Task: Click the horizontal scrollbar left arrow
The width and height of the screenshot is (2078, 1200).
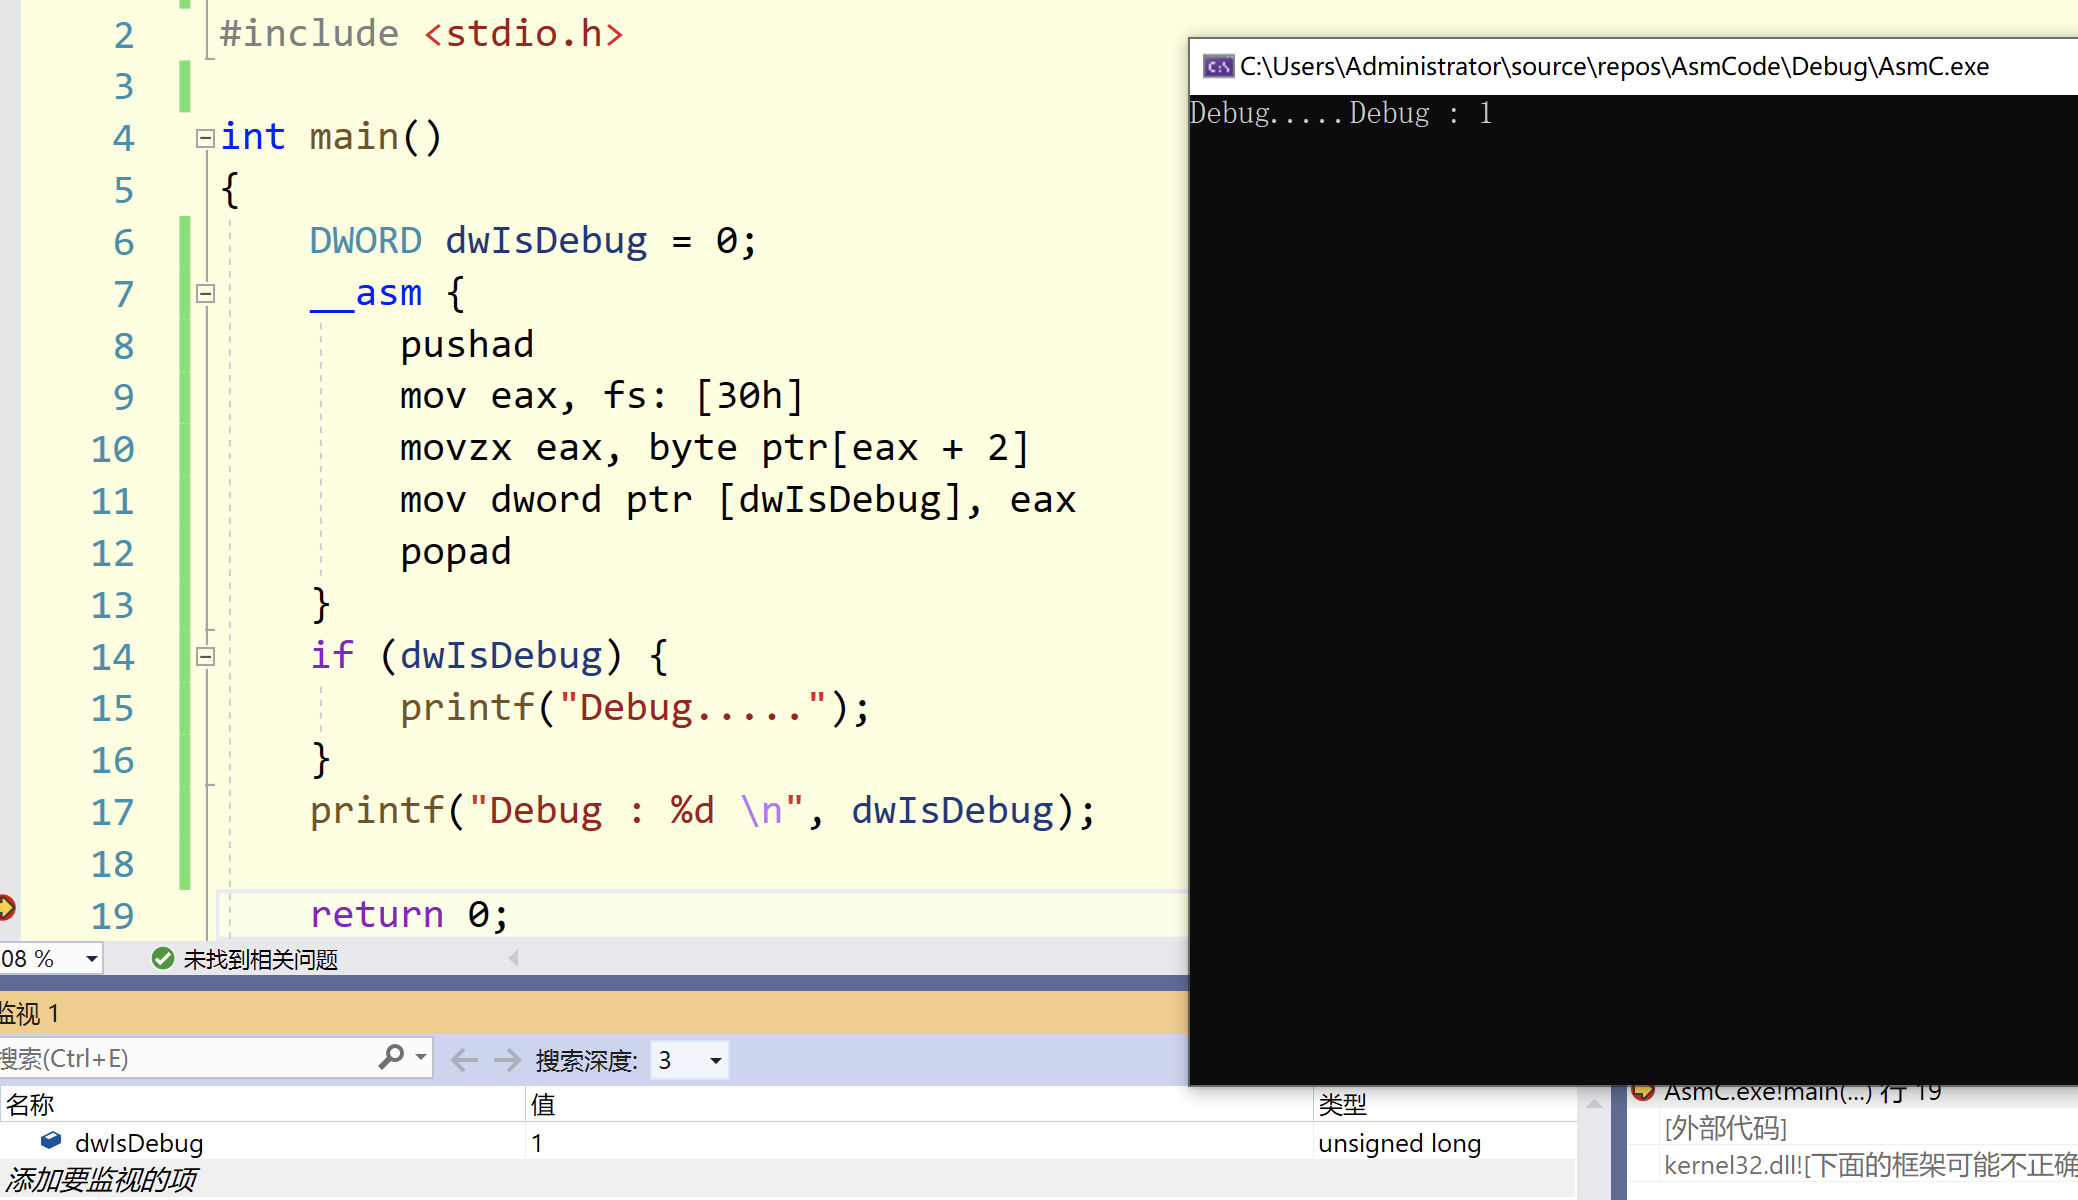Action: pyautogui.click(x=514, y=958)
